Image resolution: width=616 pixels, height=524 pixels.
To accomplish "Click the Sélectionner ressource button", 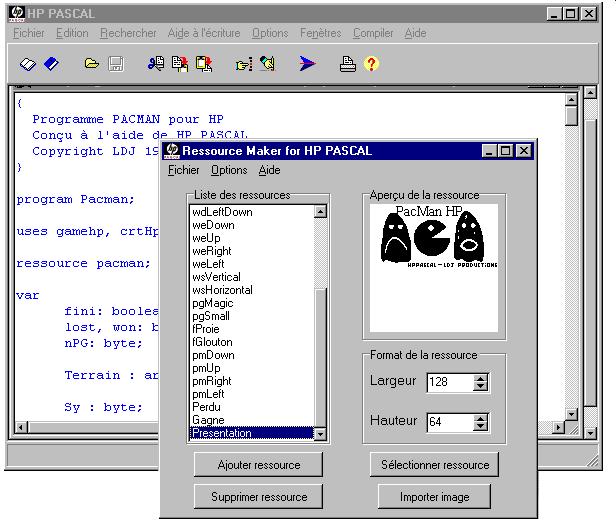I will click(x=434, y=465).
